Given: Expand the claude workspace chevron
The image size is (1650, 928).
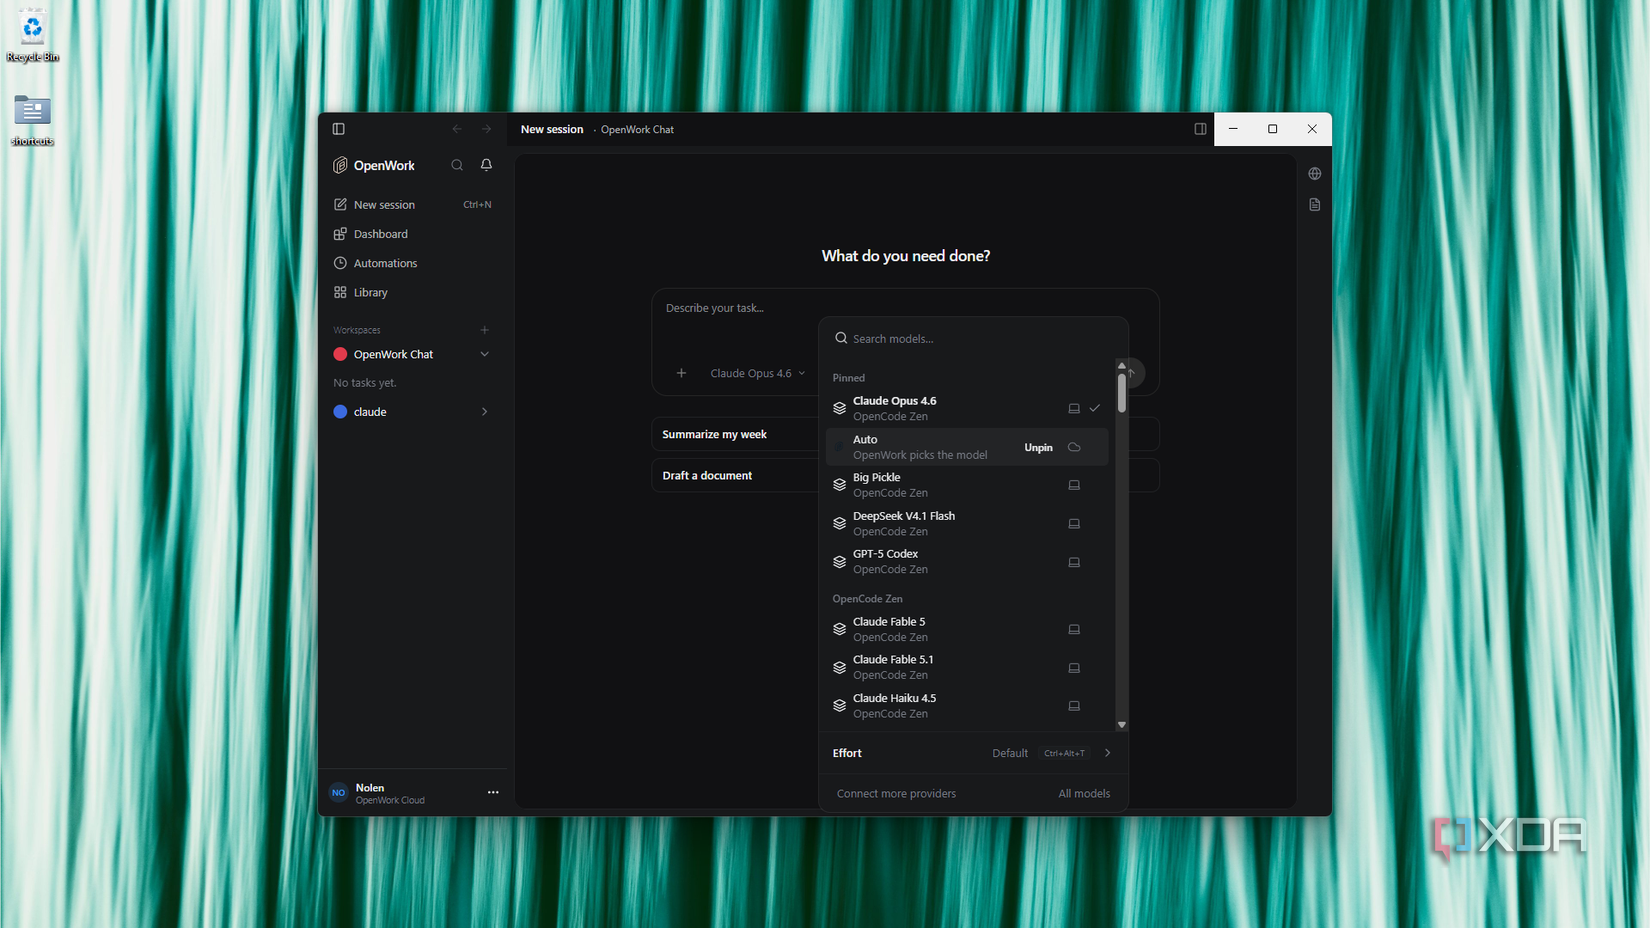Looking at the screenshot, I should (x=485, y=412).
